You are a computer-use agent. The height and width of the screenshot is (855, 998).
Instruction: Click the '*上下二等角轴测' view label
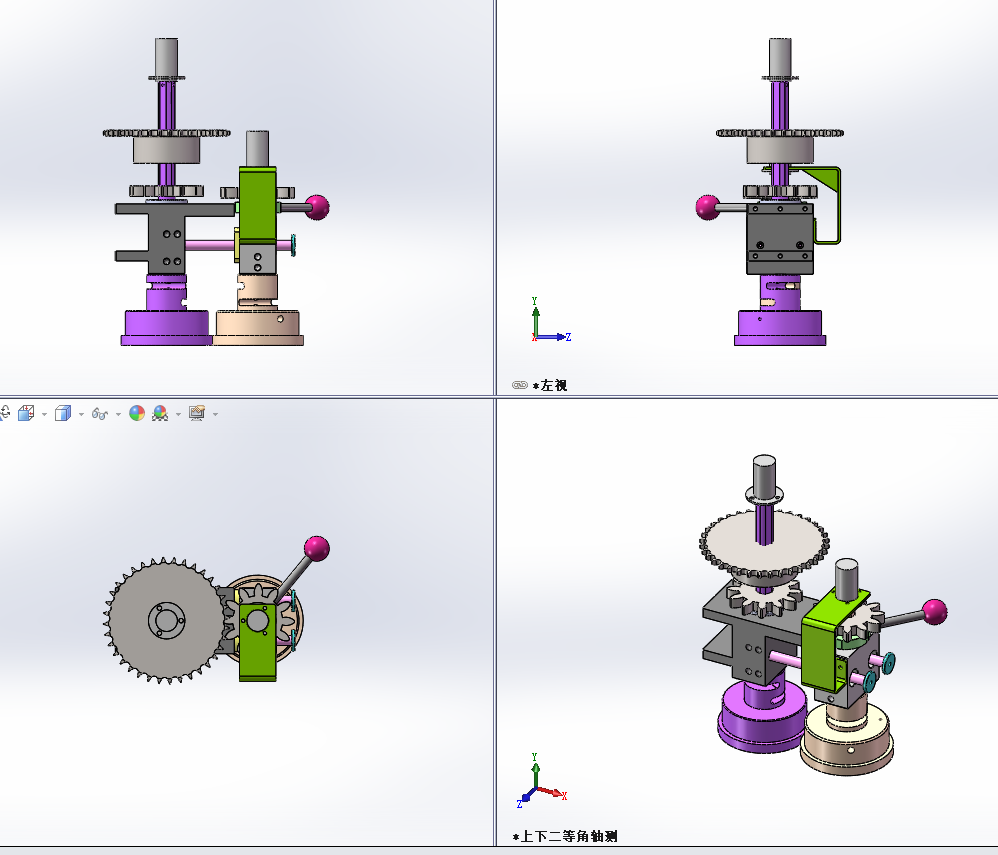click(565, 837)
